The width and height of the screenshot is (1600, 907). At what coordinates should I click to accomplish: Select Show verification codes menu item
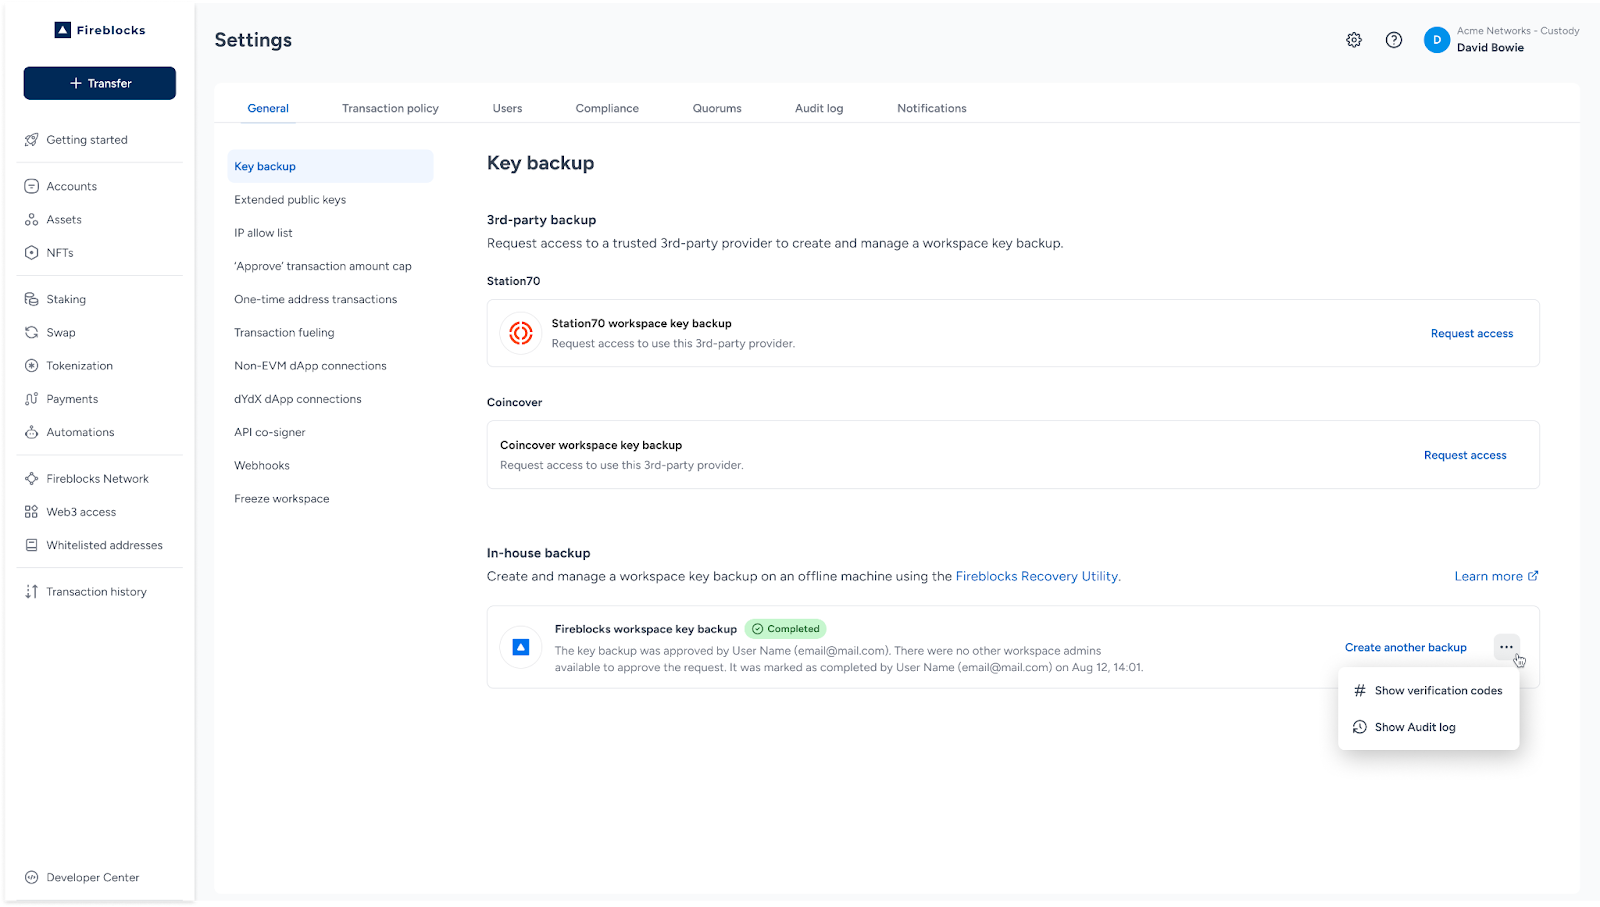tap(1428, 691)
